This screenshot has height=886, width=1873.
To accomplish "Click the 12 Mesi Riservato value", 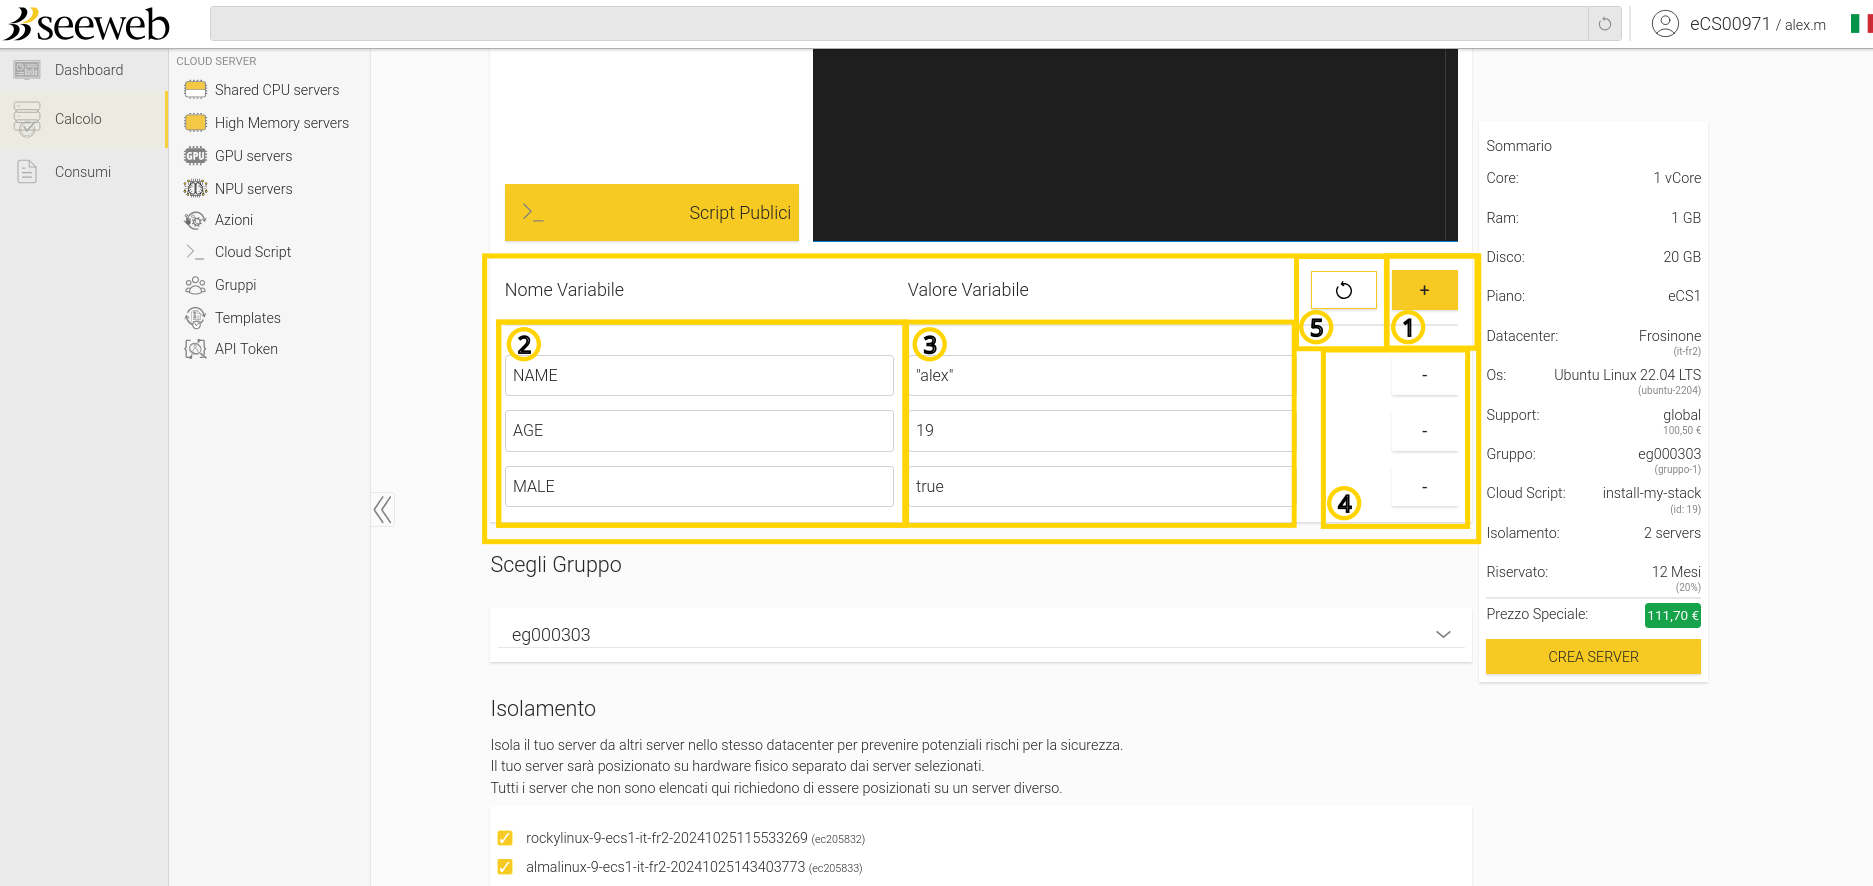I will tap(1676, 572).
